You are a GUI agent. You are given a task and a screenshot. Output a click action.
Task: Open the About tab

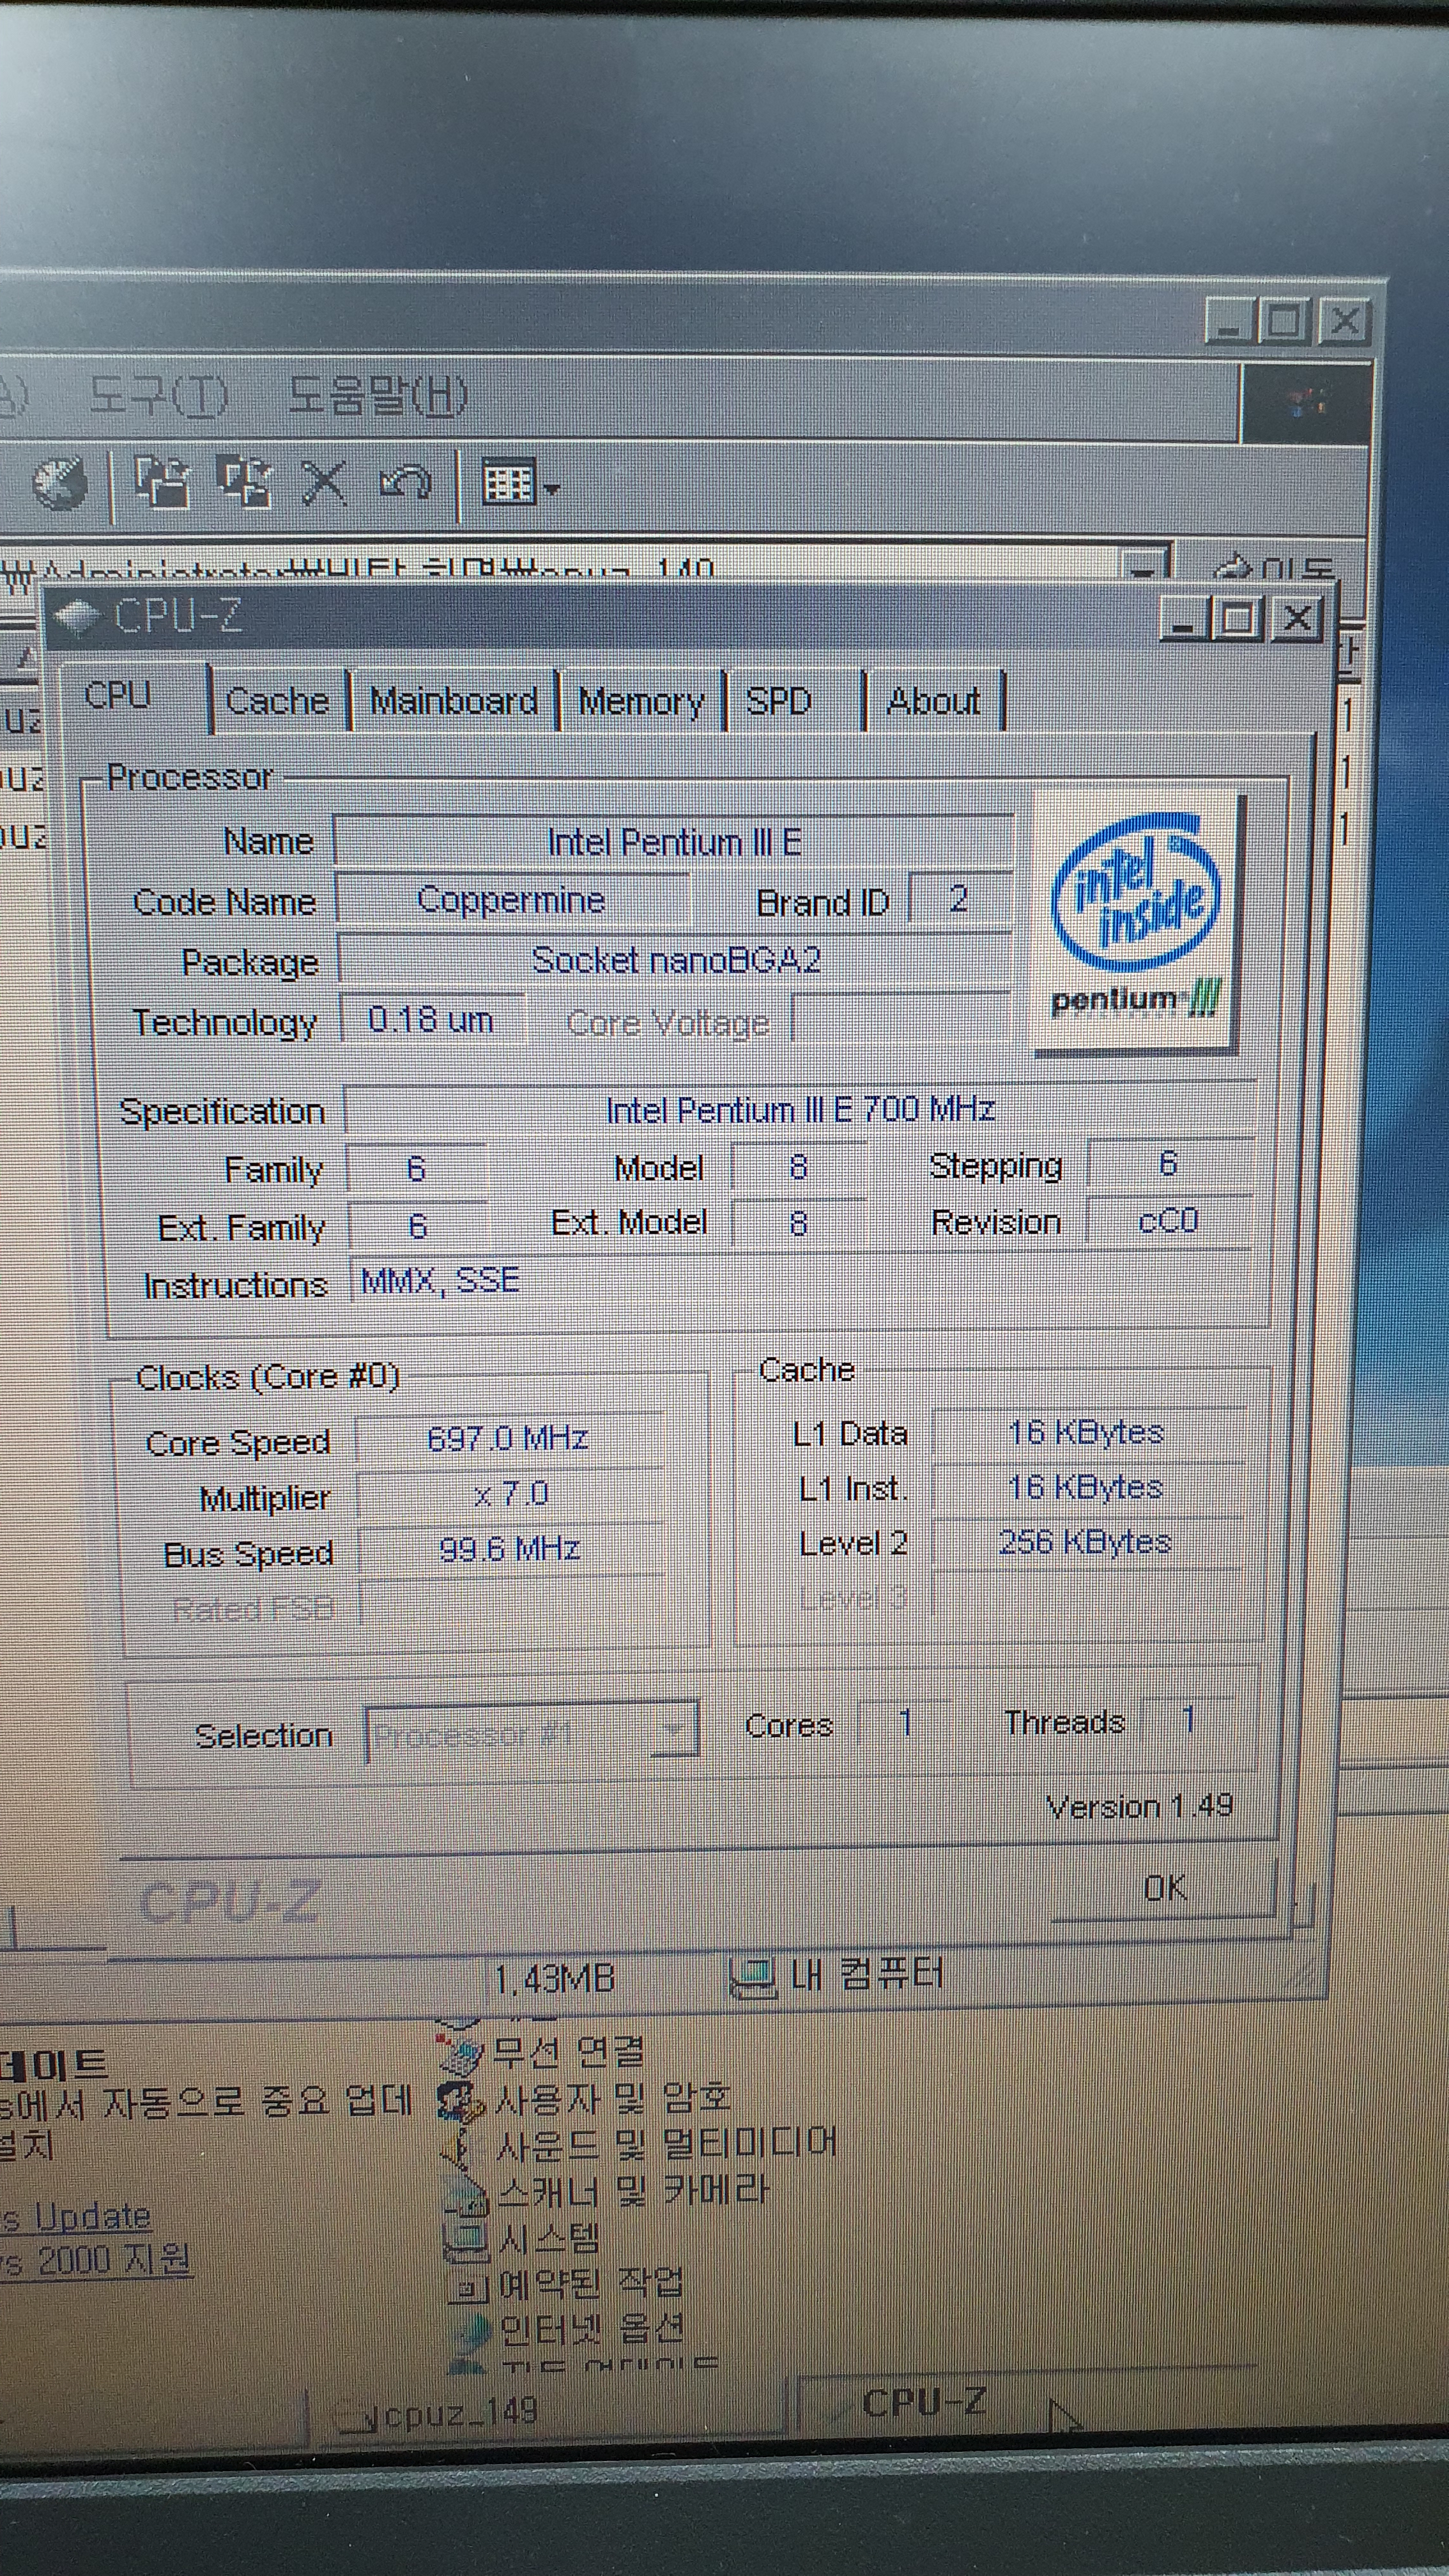933,701
